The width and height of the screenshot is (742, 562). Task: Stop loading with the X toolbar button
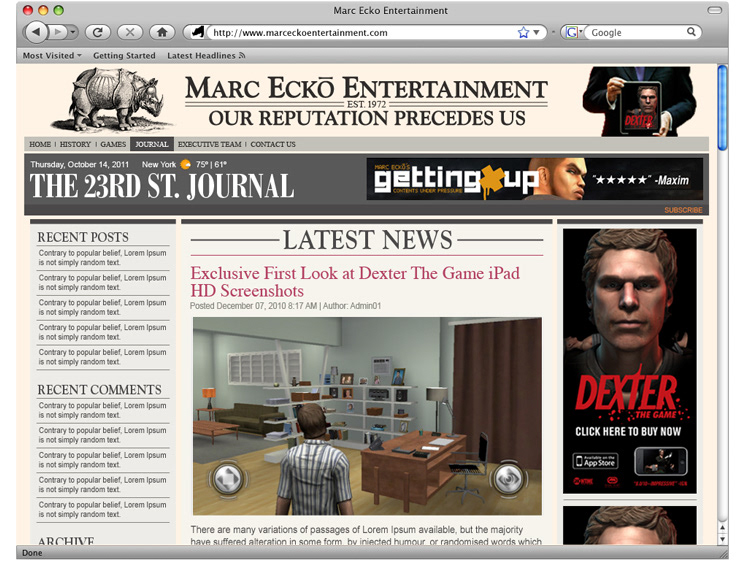point(130,32)
